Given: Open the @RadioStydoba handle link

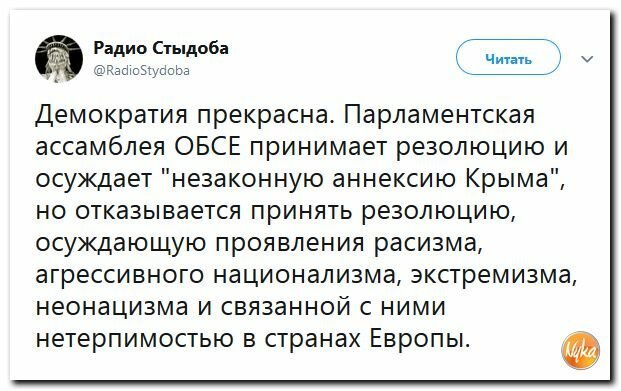Looking at the screenshot, I should point(142,71).
